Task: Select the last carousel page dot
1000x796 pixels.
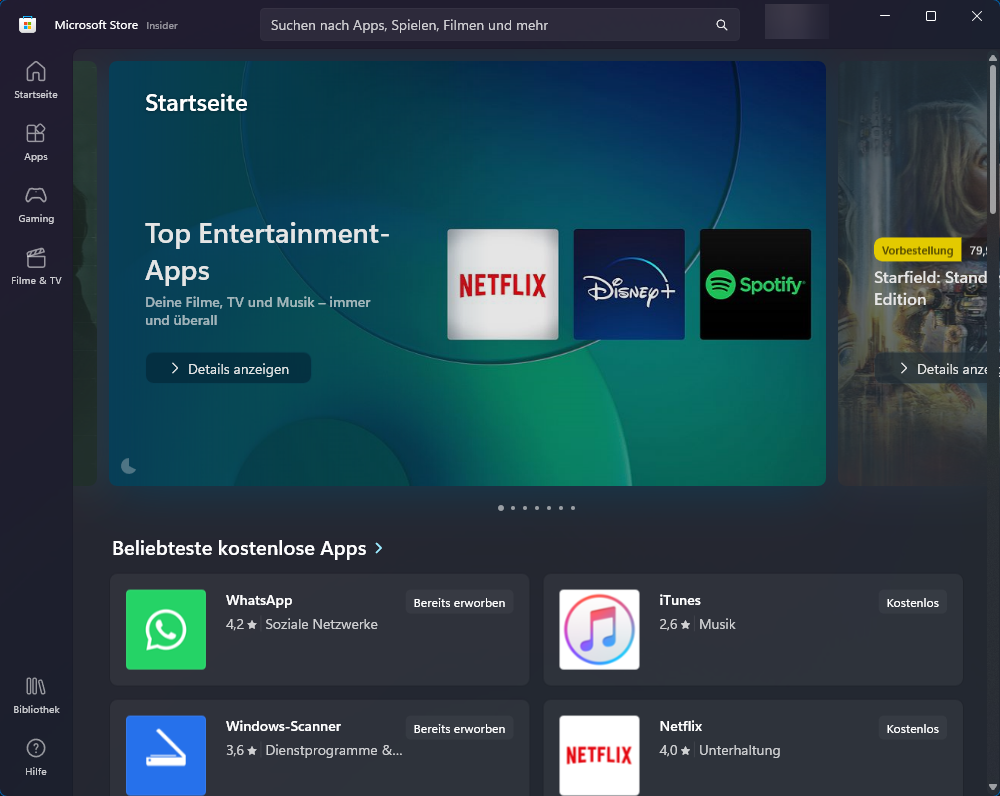Action: (x=573, y=508)
